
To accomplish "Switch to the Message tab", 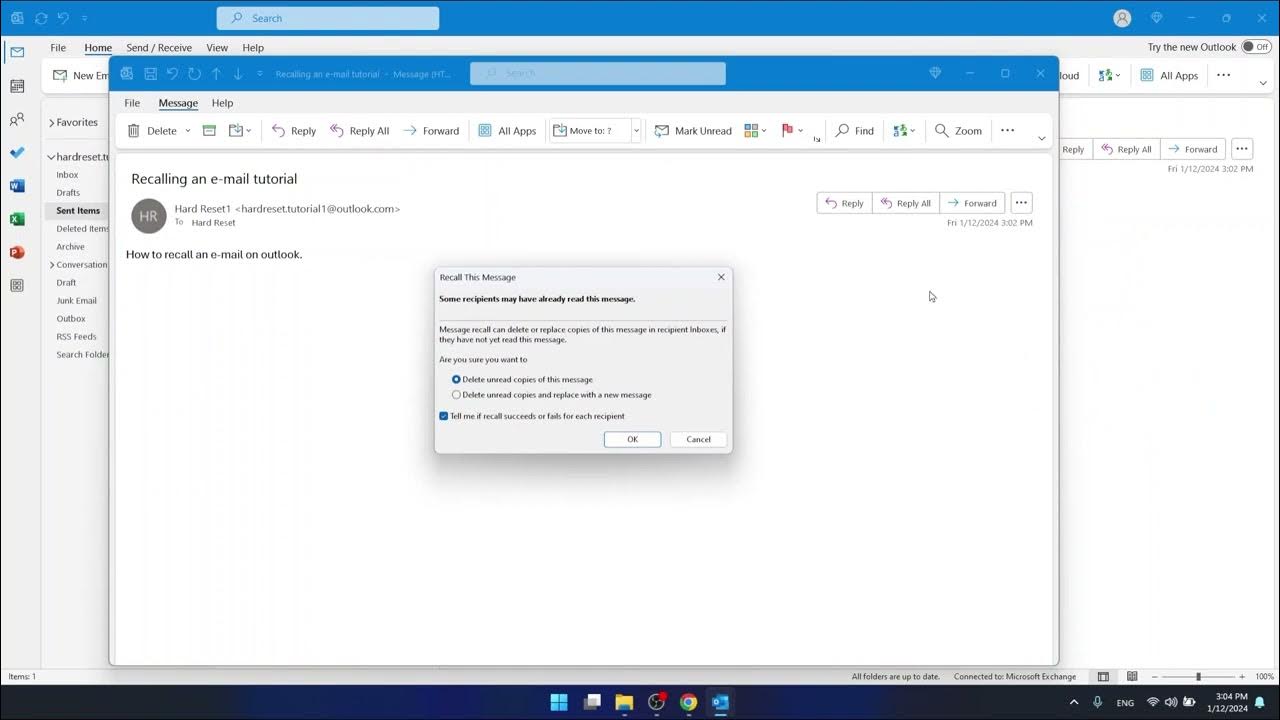I will tap(178, 103).
